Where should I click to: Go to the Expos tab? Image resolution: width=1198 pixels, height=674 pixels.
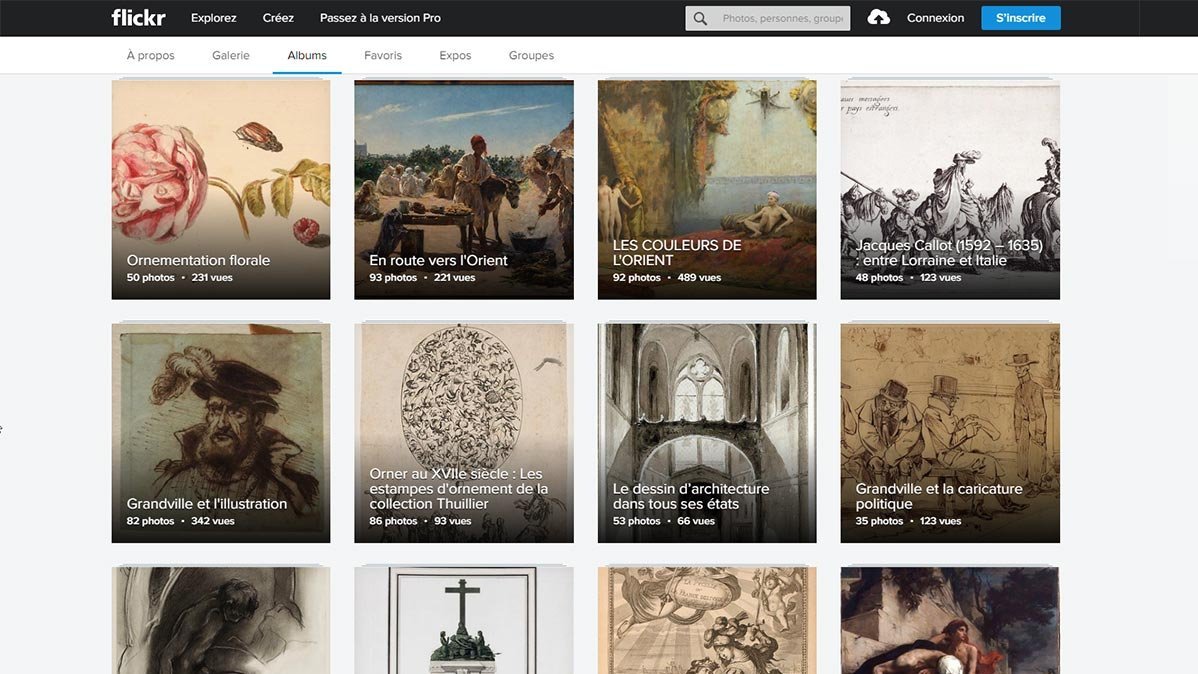(x=455, y=55)
